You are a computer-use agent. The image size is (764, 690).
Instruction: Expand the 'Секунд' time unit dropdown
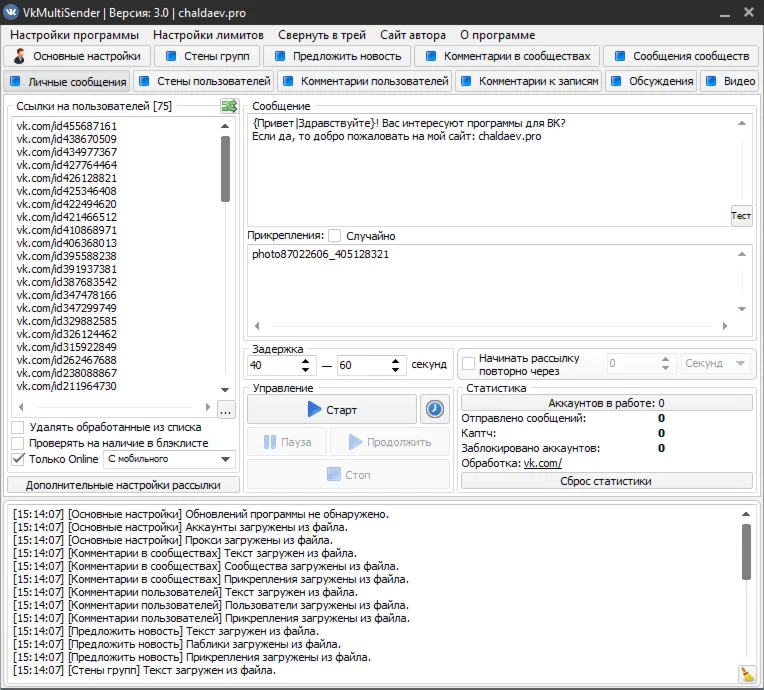(x=717, y=364)
